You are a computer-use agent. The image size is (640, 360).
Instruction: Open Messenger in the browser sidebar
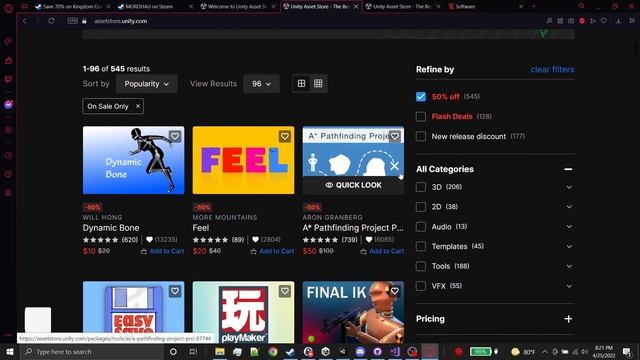(x=8, y=104)
